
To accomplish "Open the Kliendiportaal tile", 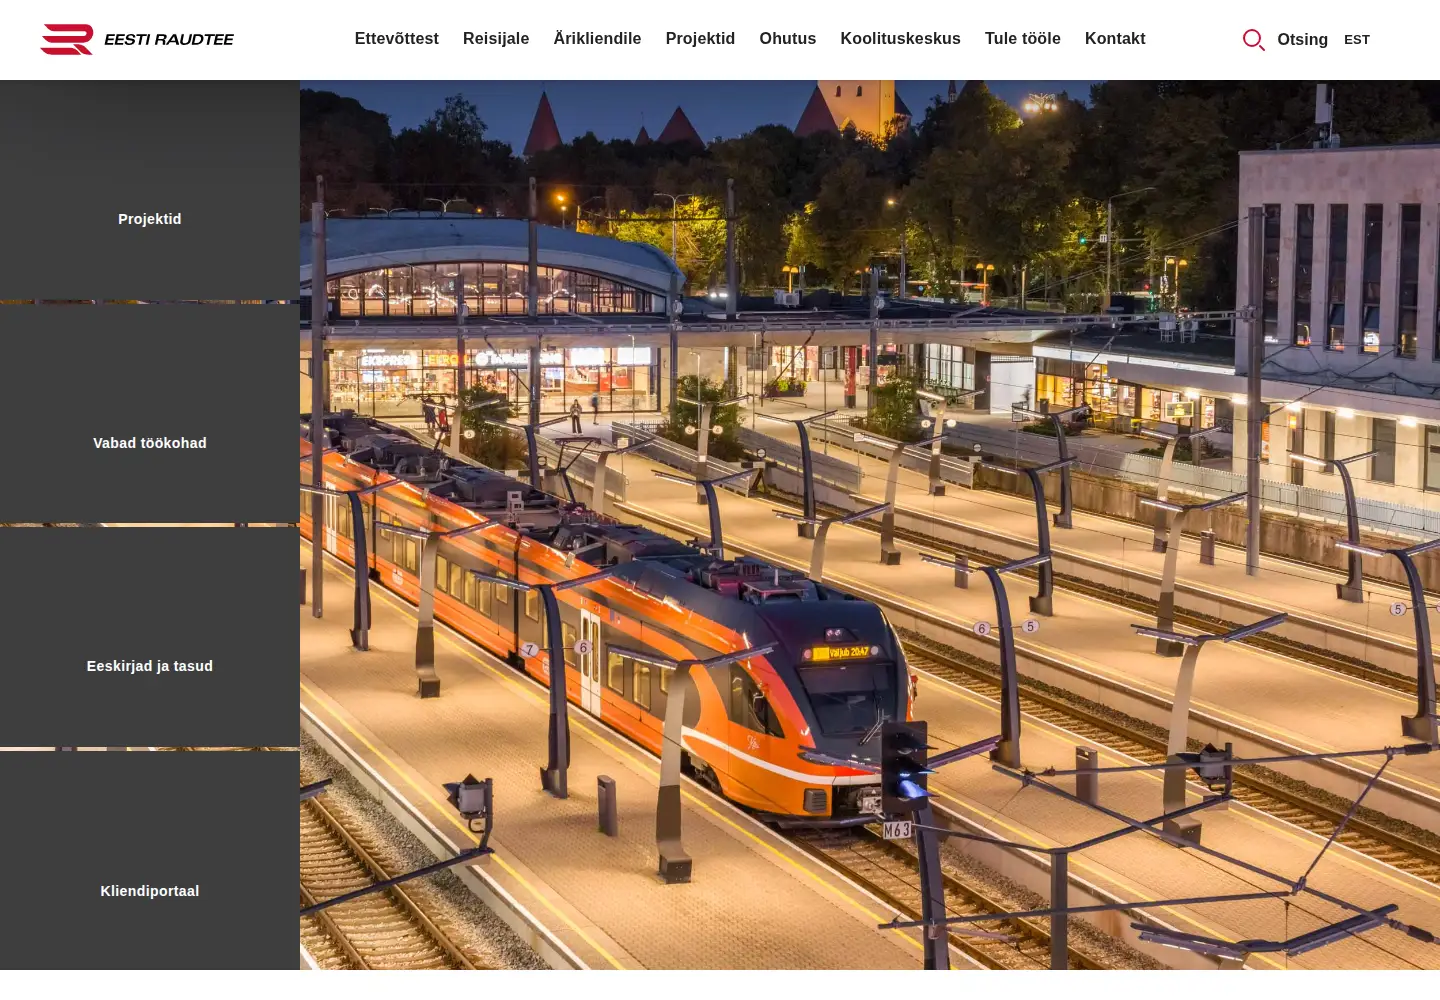I will coord(150,860).
